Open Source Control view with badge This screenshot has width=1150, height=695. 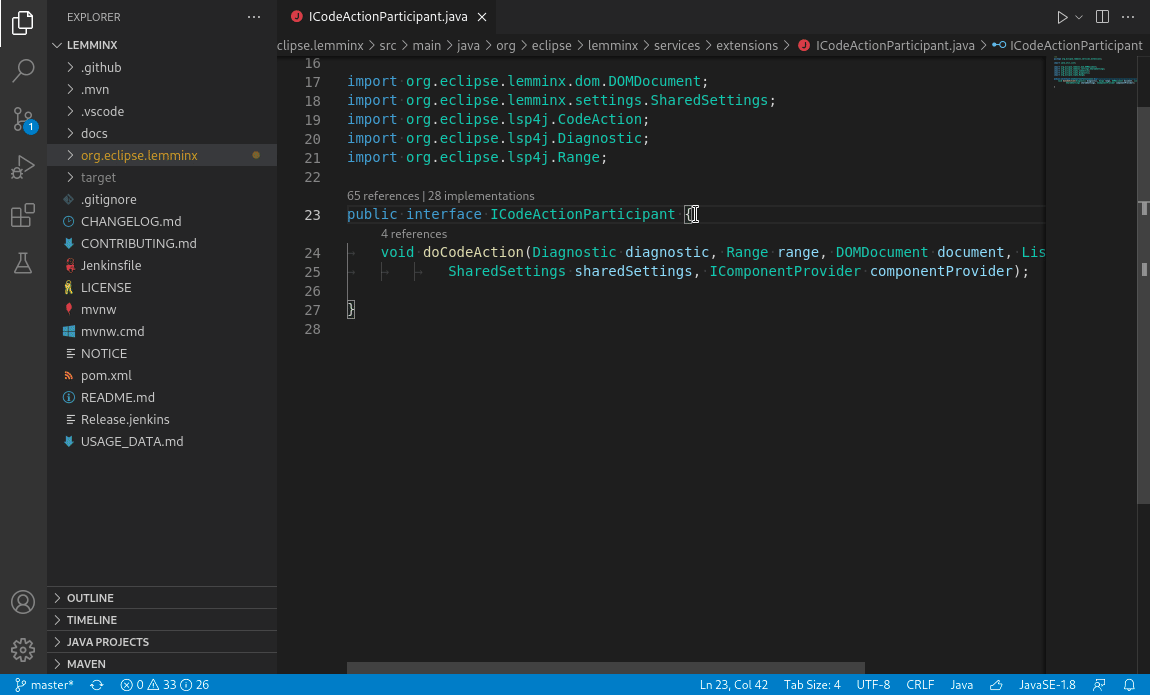23,119
